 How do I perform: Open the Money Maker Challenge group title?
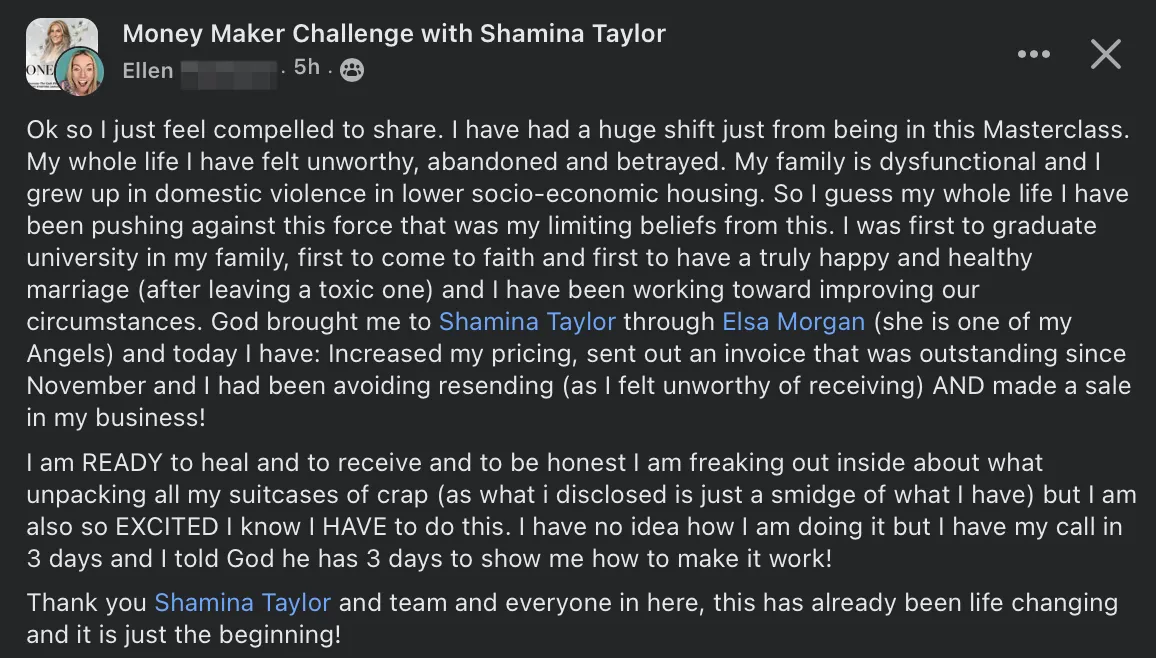click(x=393, y=34)
